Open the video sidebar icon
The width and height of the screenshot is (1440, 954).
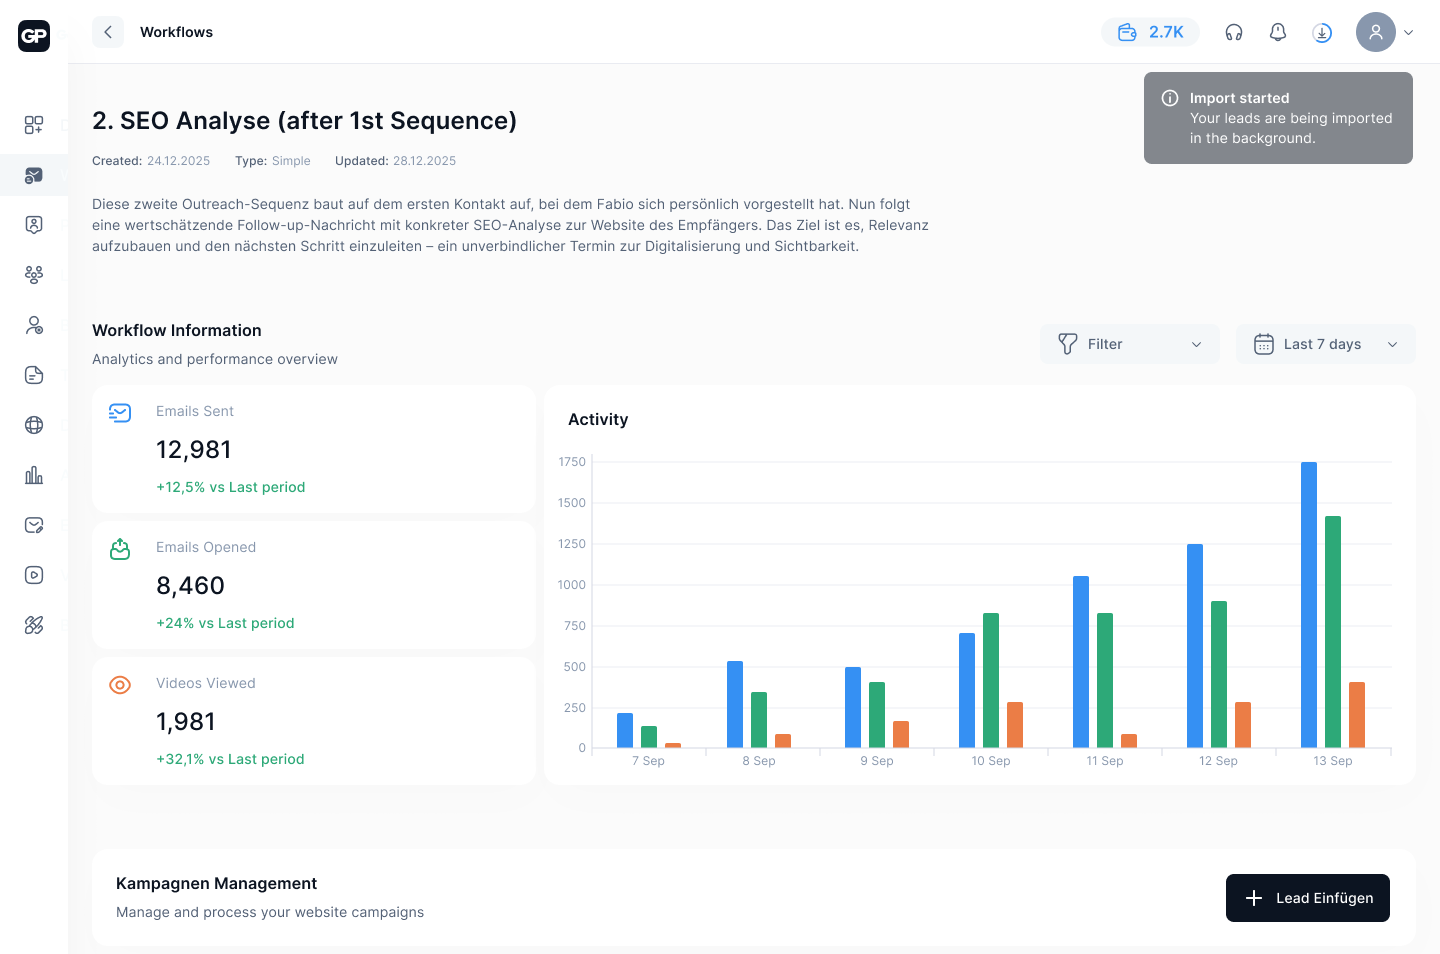point(33,574)
